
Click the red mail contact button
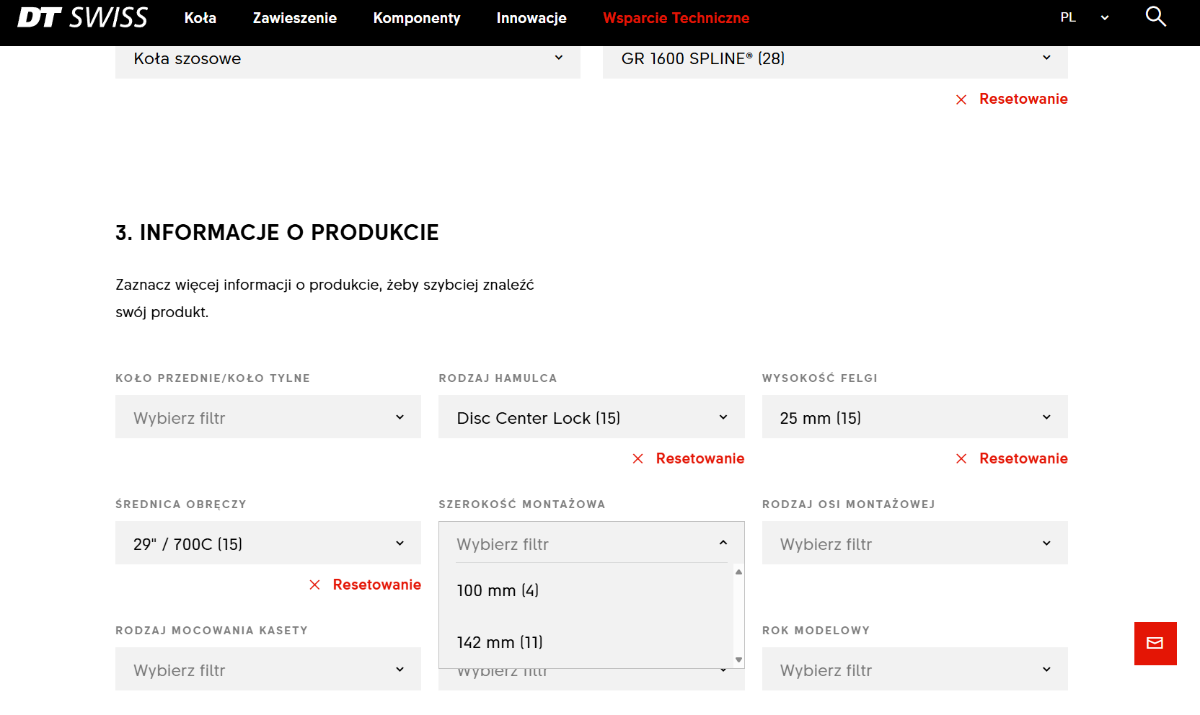pos(1155,643)
